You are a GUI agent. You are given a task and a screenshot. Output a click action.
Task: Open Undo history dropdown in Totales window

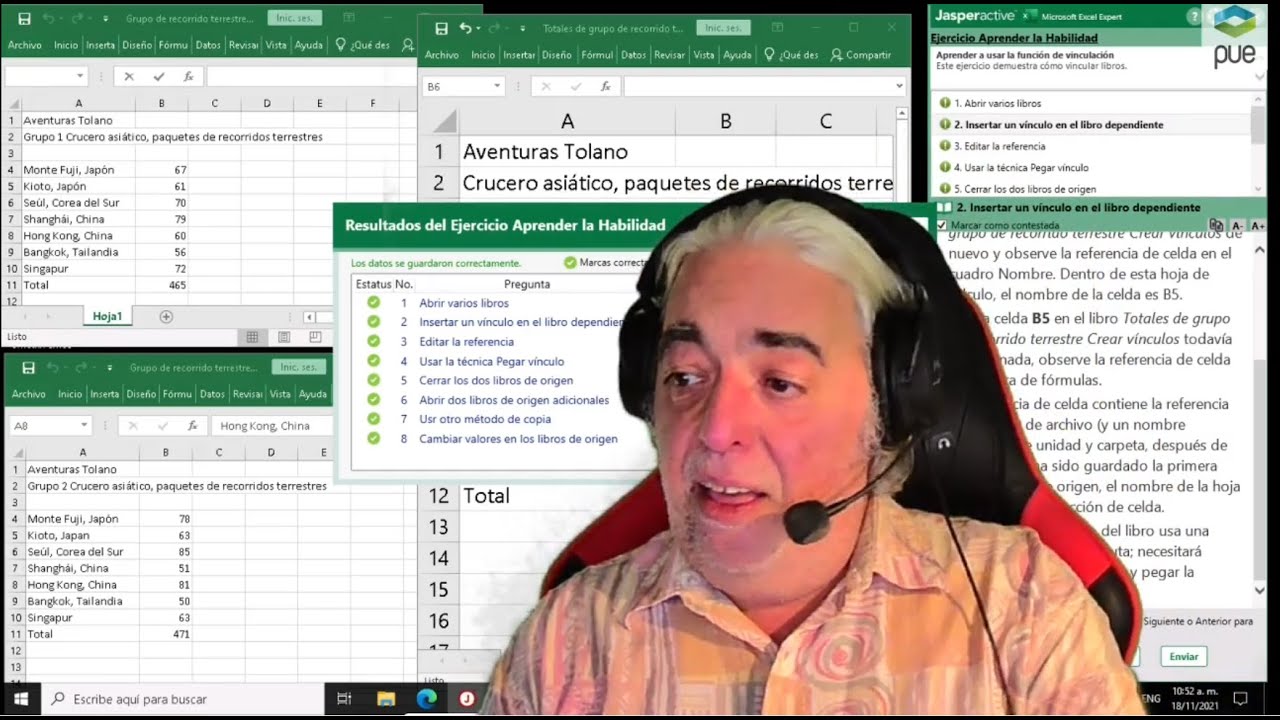click(x=478, y=28)
